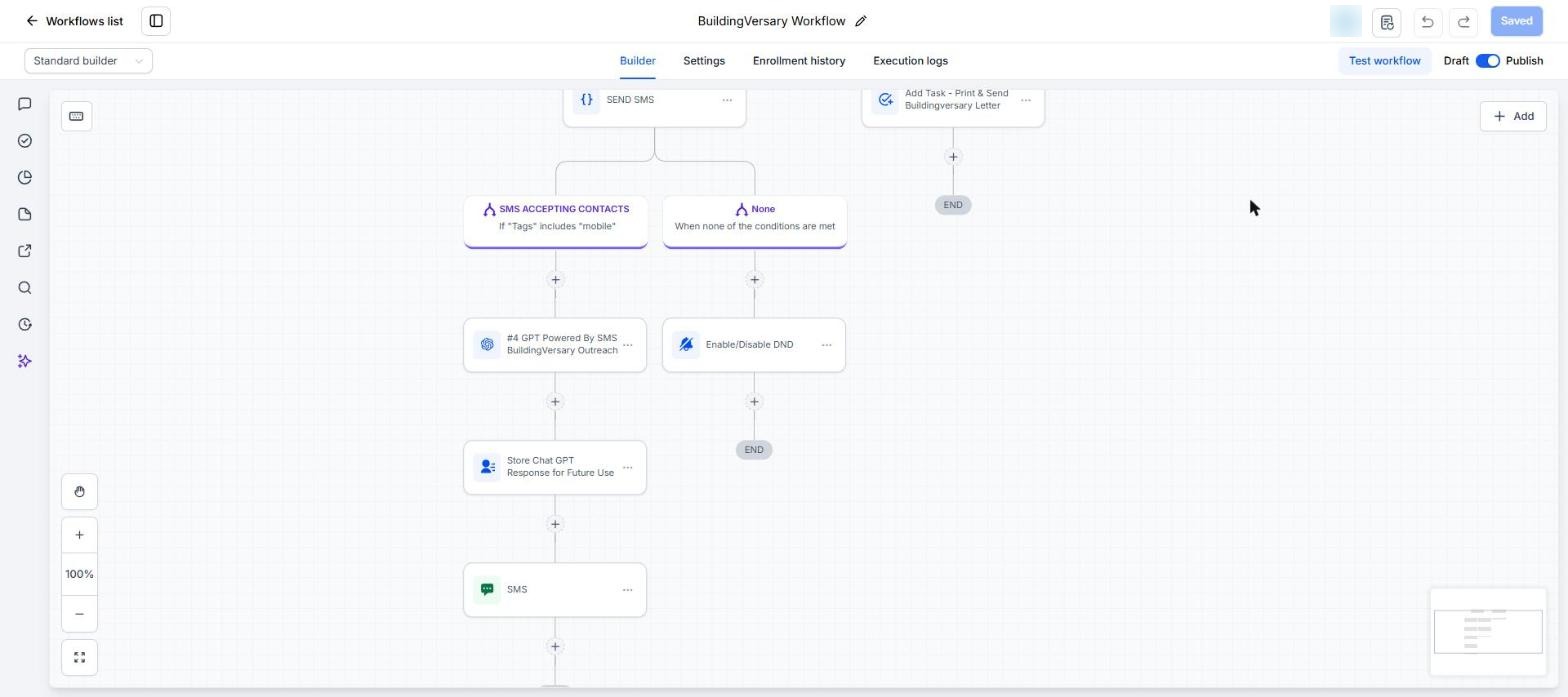Open options for Add Task Print & Send node
The image size is (1568, 697).
pos(1026,100)
